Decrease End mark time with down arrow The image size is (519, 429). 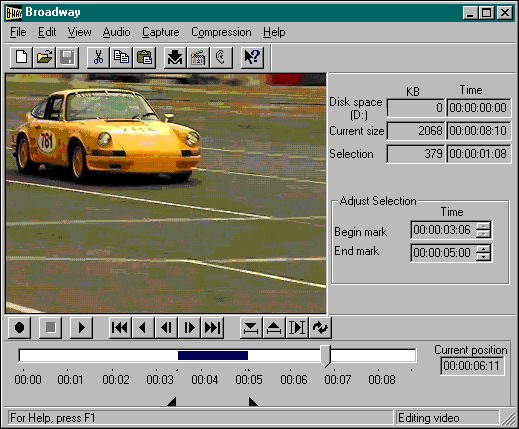click(x=483, y=256)
